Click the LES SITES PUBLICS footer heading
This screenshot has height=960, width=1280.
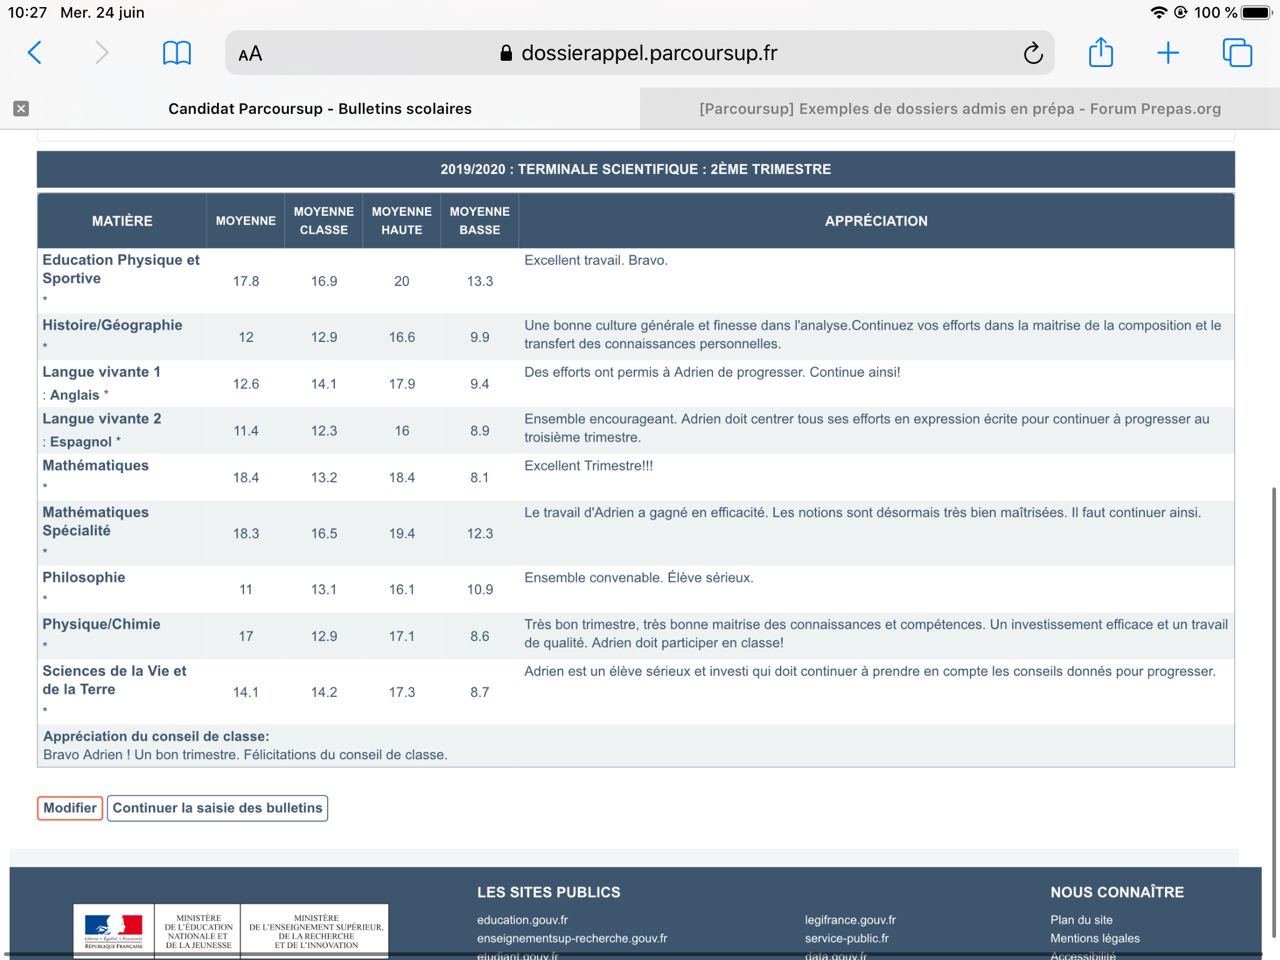tap(549, 892)
